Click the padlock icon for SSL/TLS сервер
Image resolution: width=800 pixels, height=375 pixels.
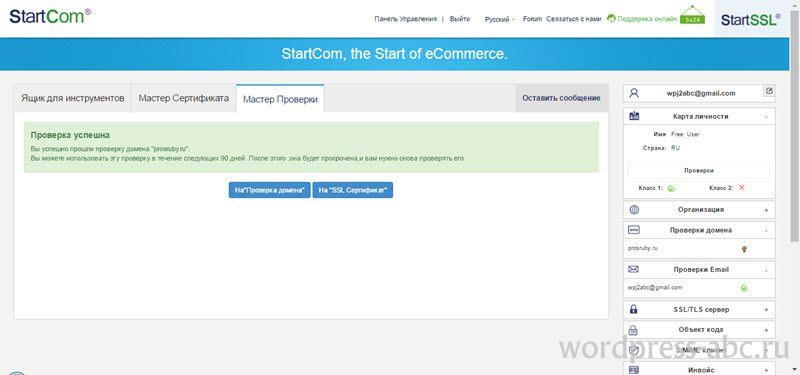coord(634,309)
